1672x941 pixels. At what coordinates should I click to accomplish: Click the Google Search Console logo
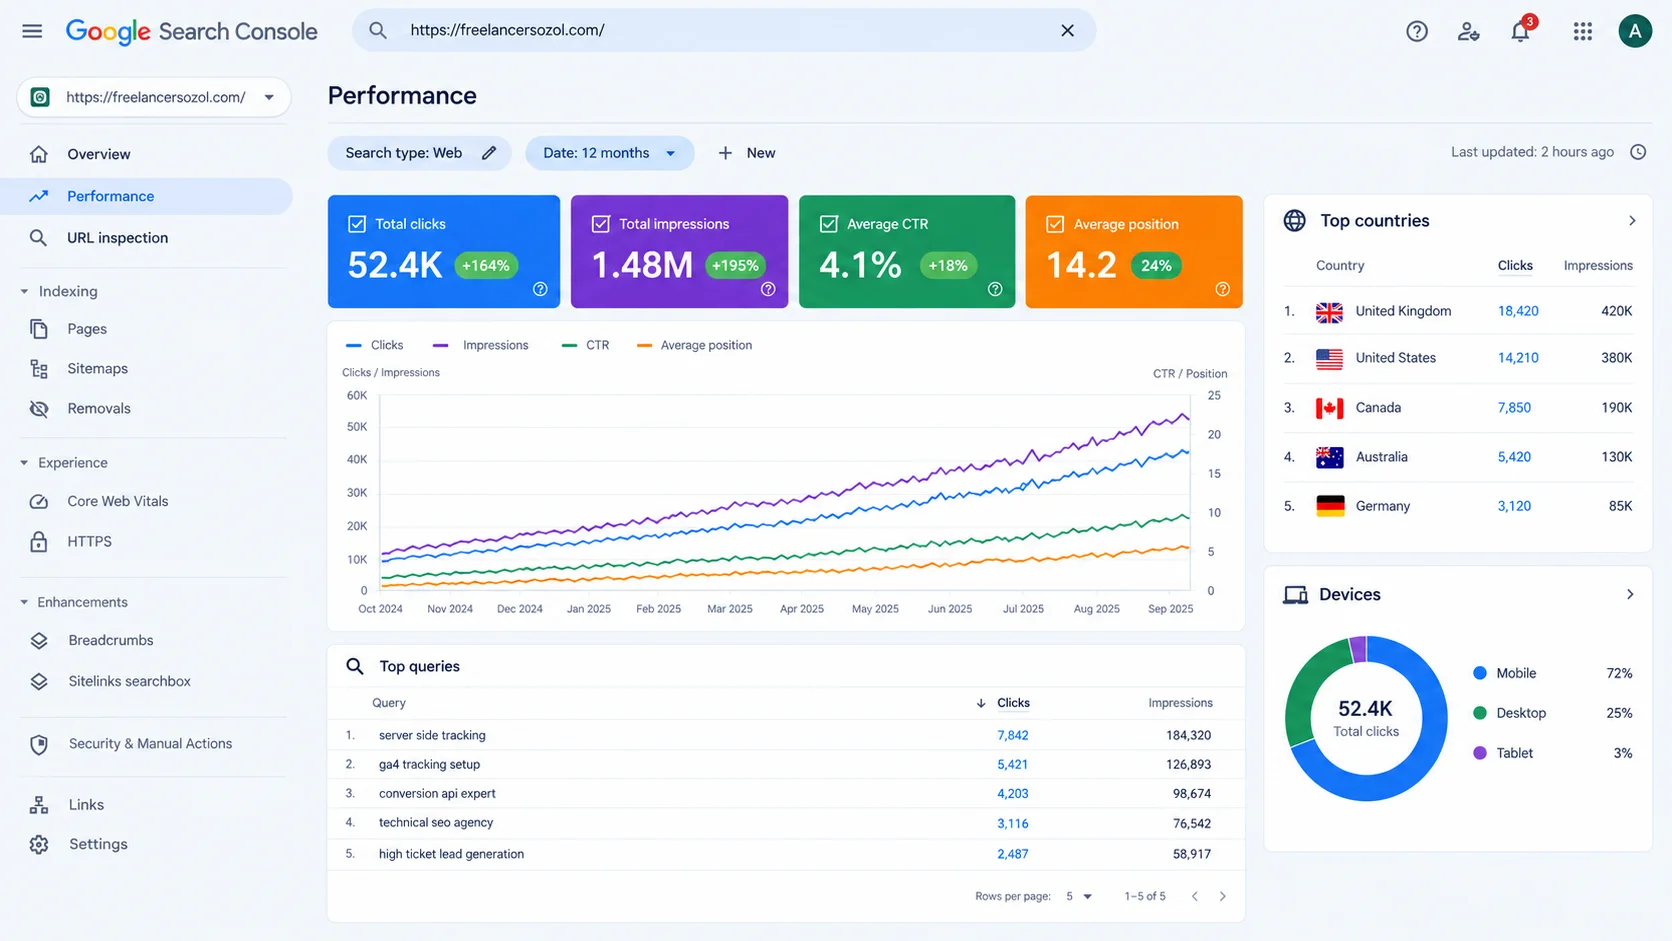192,32
